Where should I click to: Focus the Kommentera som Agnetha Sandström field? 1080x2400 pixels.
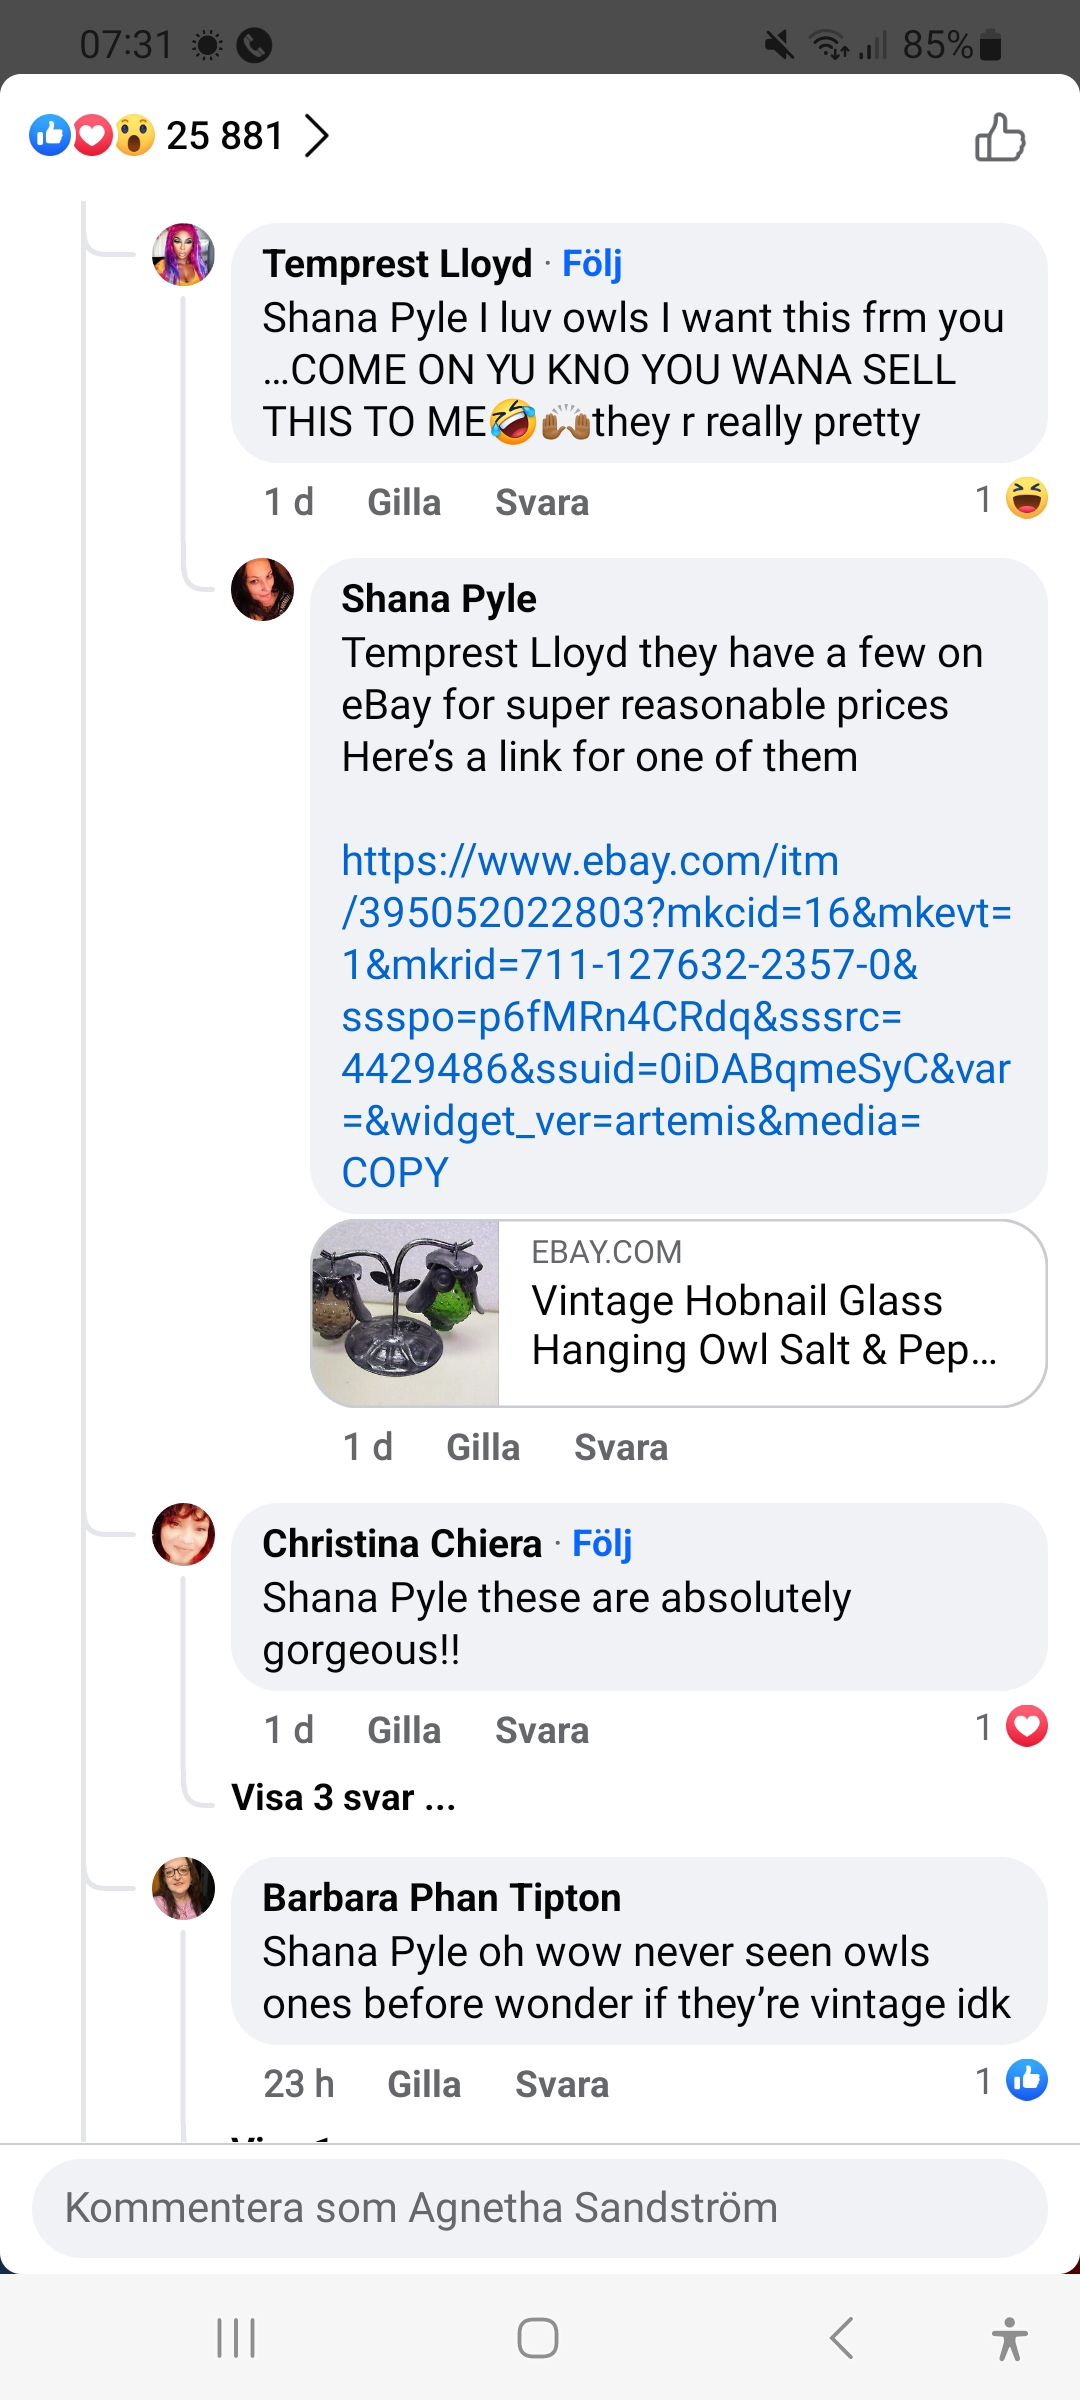[540, 2208]
